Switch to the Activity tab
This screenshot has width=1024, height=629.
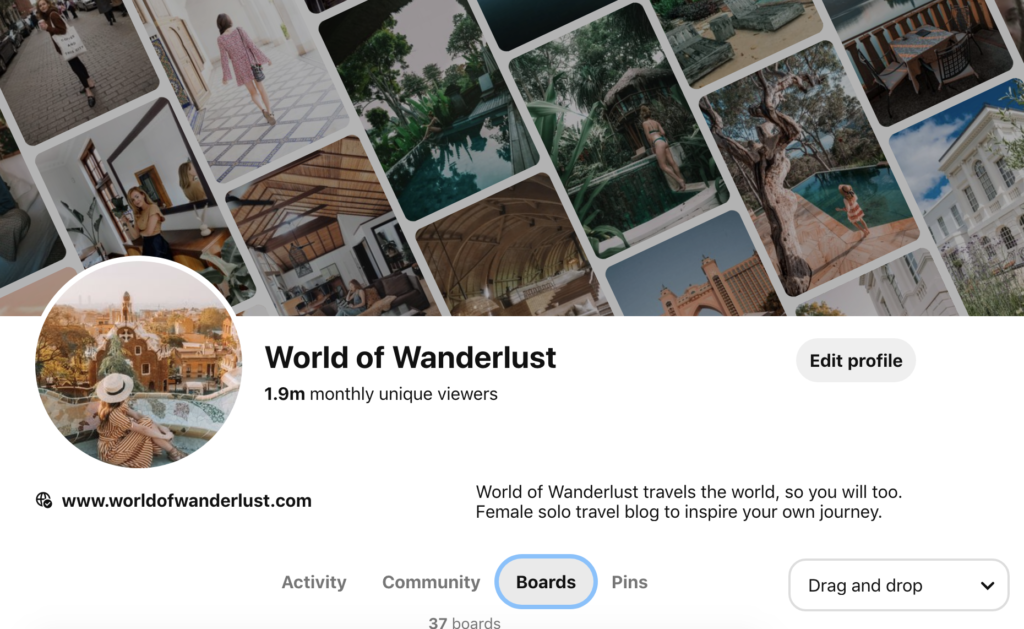[313, 582]
